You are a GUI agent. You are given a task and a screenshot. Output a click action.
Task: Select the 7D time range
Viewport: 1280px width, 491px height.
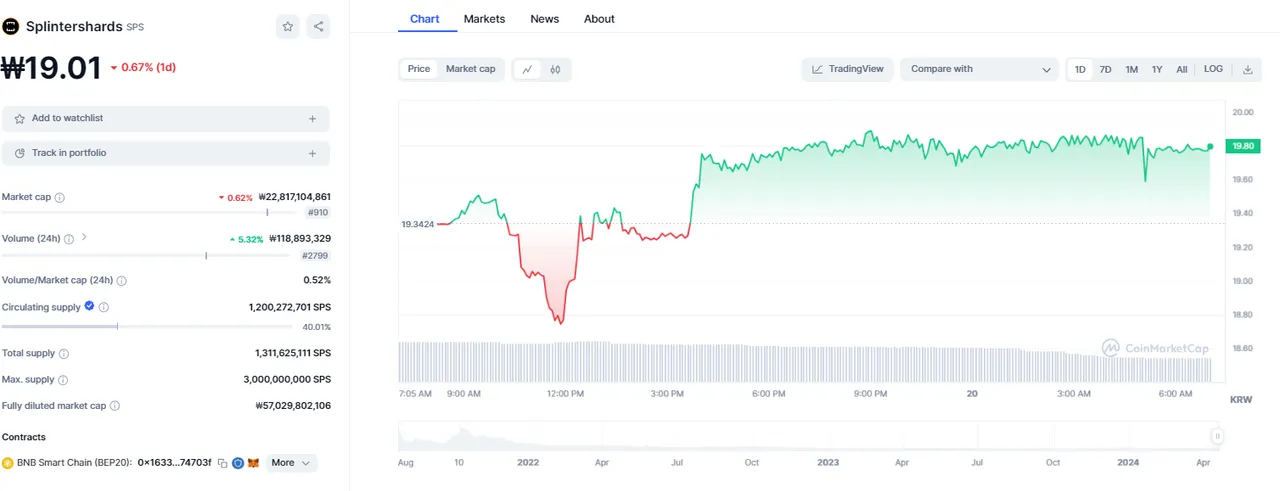[x=1106, y=70]
